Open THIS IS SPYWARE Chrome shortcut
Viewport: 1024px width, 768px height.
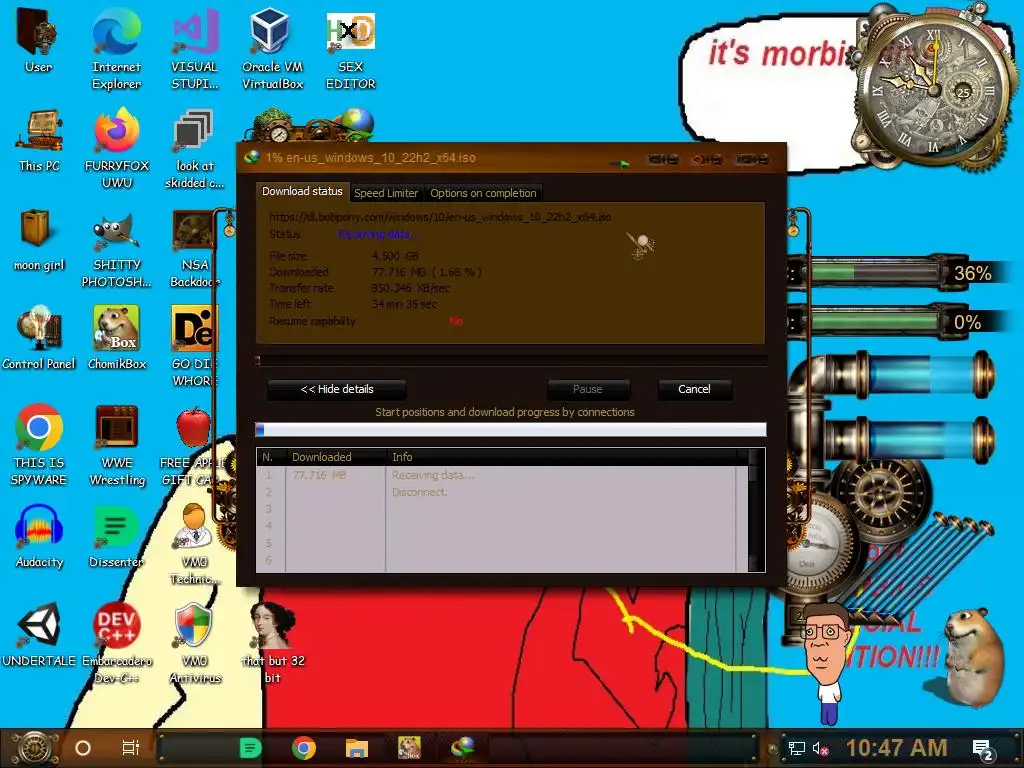(39, 445)
